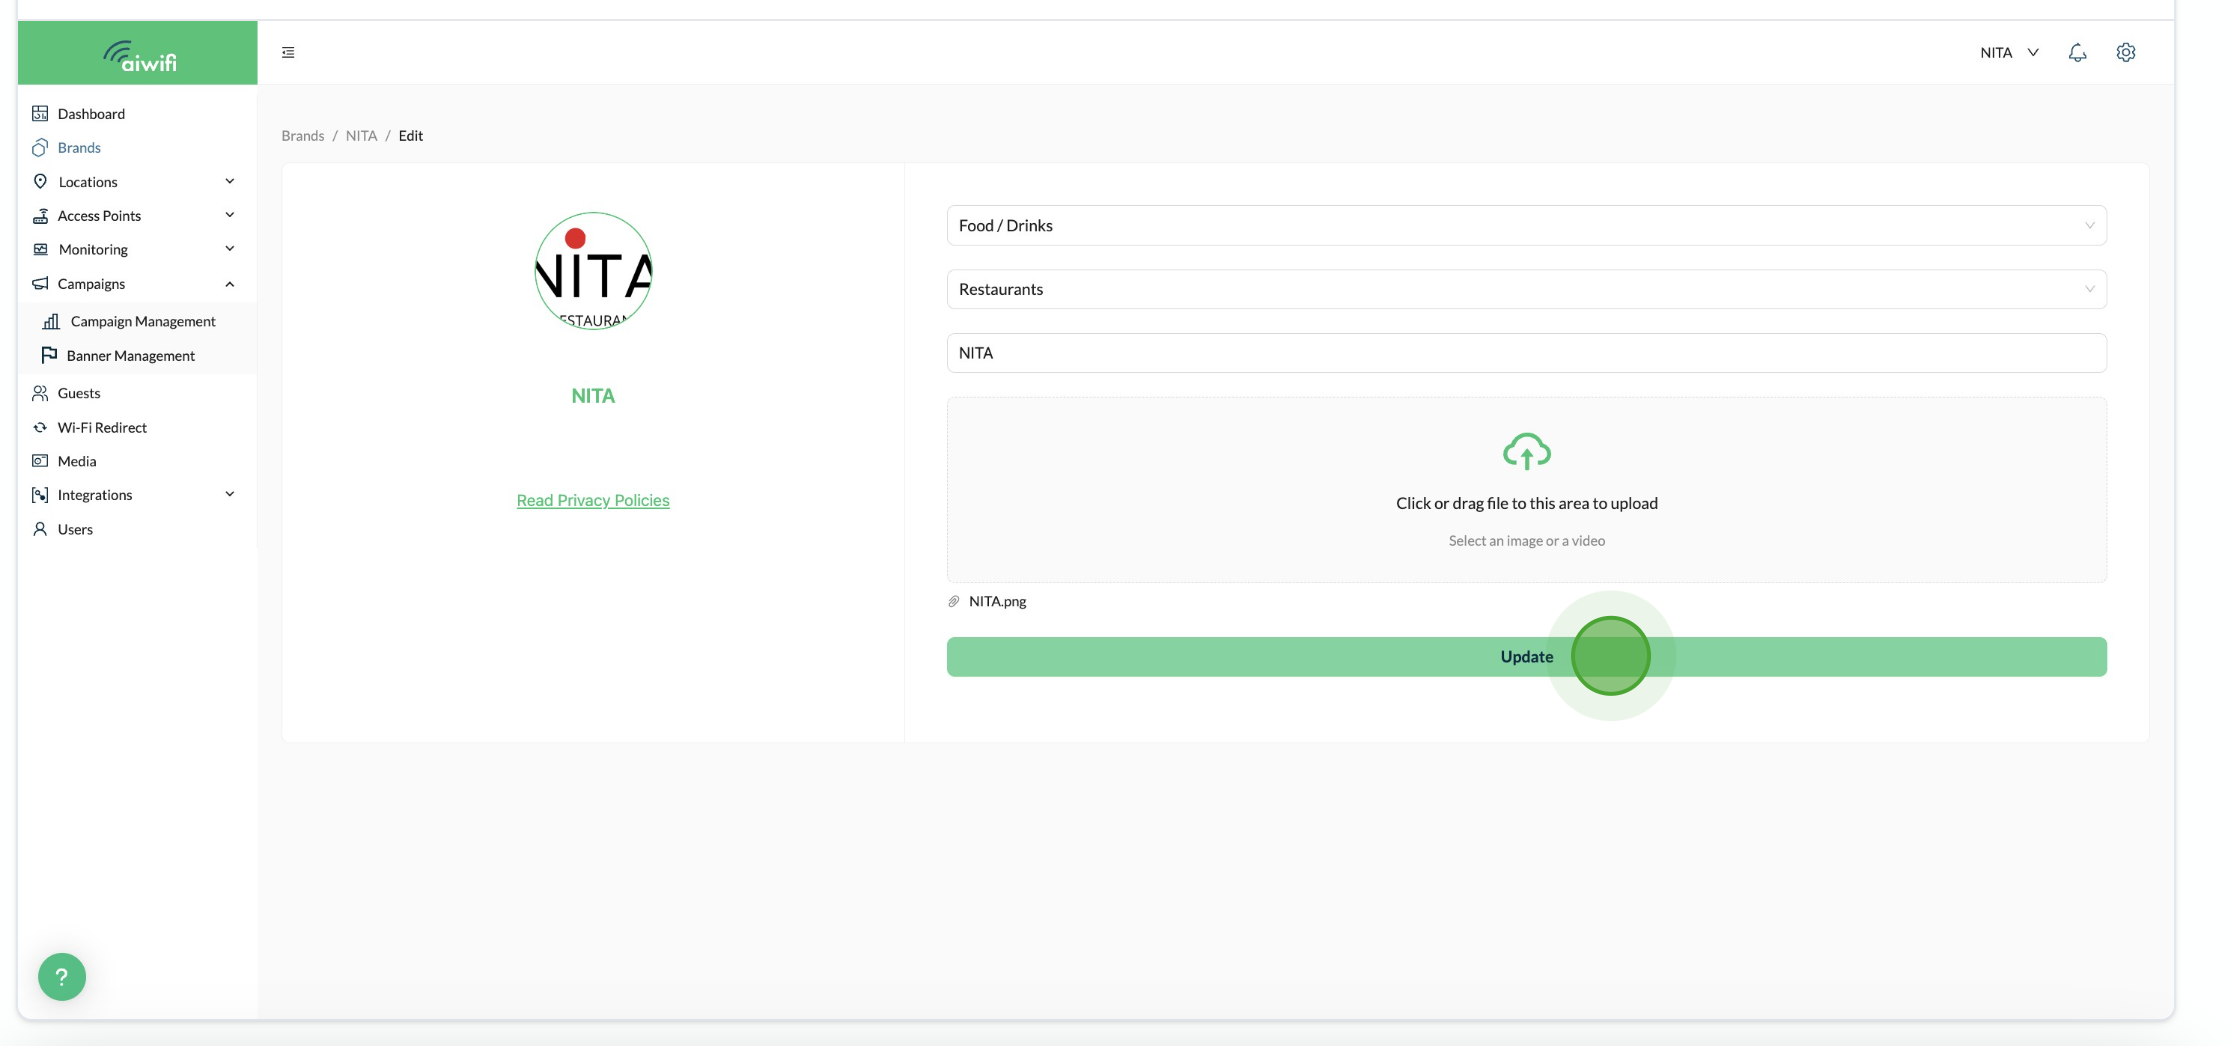Image resolution: width=2232 pixels, height=1046 pixels.
Task: Collapse the Campaigns submenu chevron
Action: [230, 284]
